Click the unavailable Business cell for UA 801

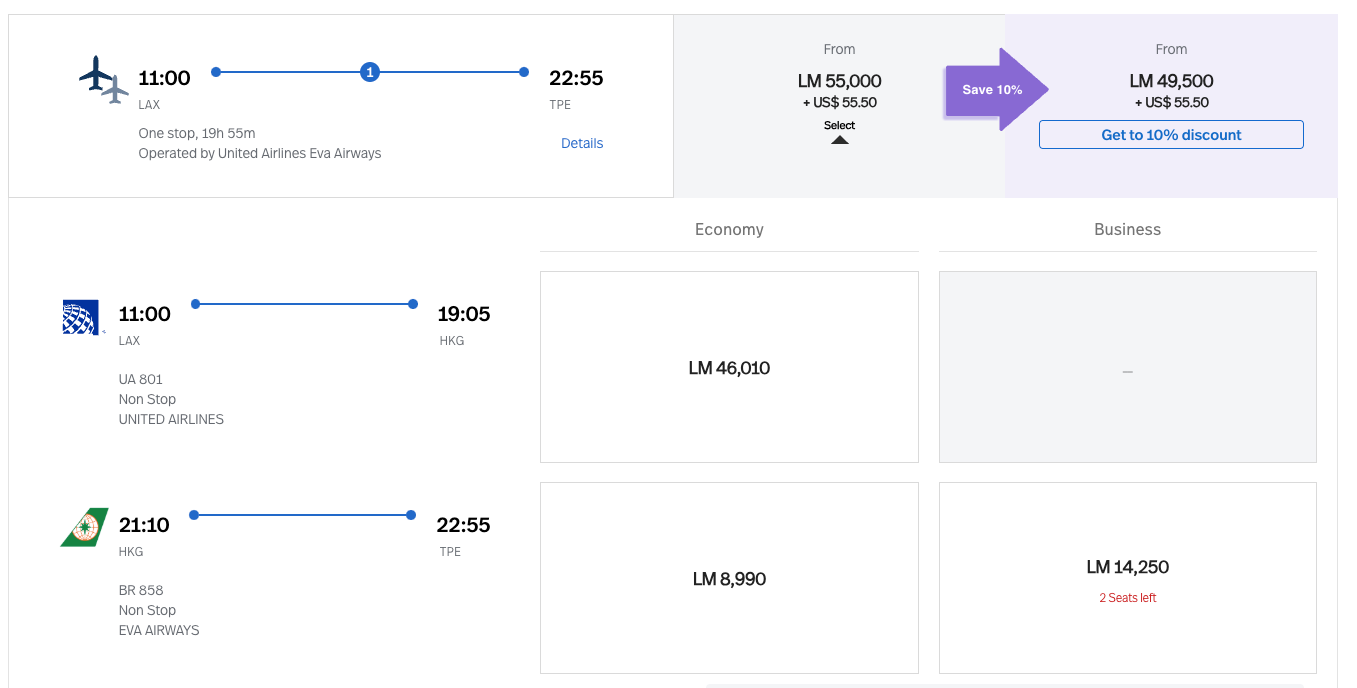click(x=1128, y=367)
